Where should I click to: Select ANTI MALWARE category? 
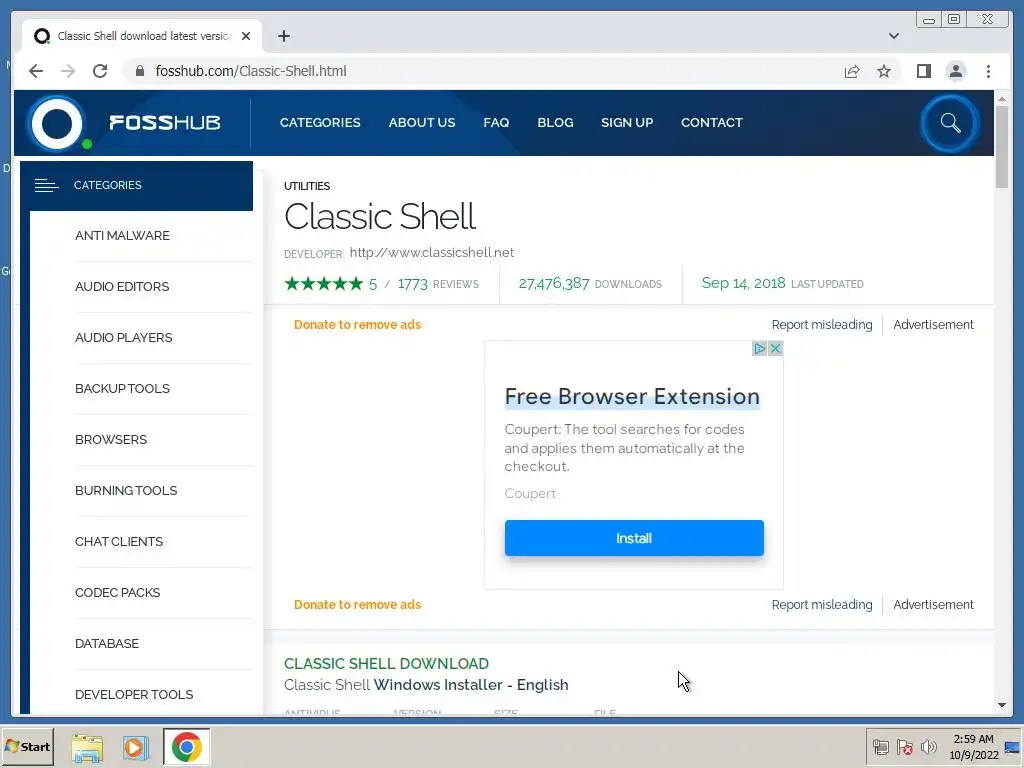[122, 236]
